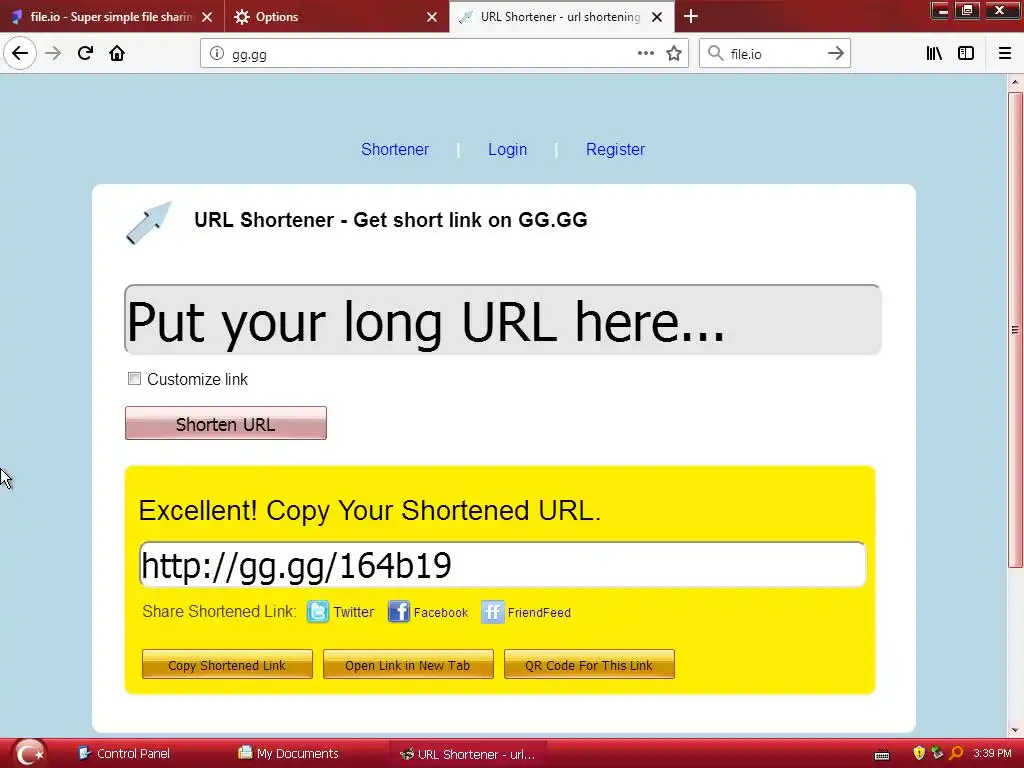The width and height of the screenshot is (1024, 768).
Task: Toggle the sidebar view icon
Action: 966,53
